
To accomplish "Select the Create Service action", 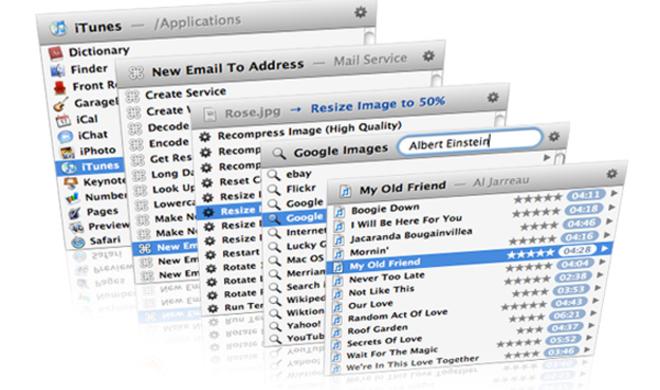I will (185, 93).
